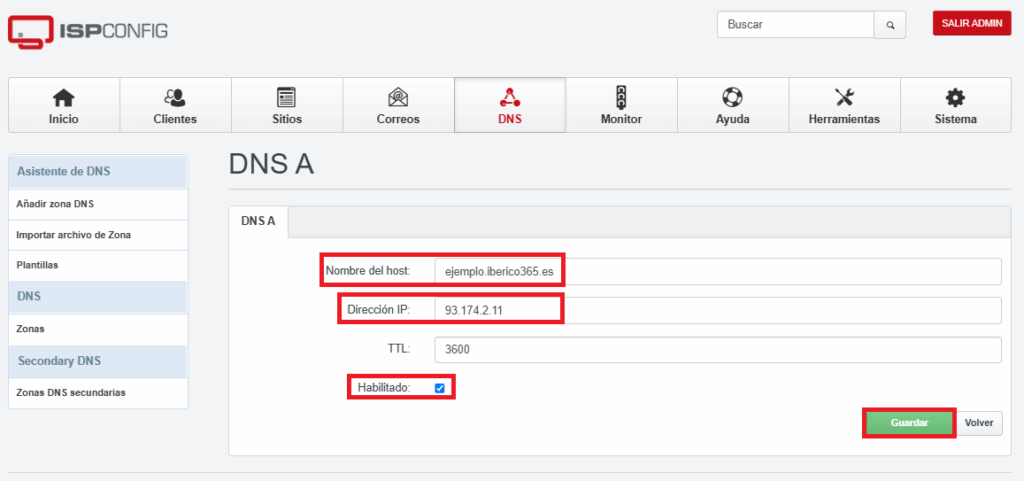Click the Volver button
The width and height of the screenshot is (1024, 481).
point(979,423)
